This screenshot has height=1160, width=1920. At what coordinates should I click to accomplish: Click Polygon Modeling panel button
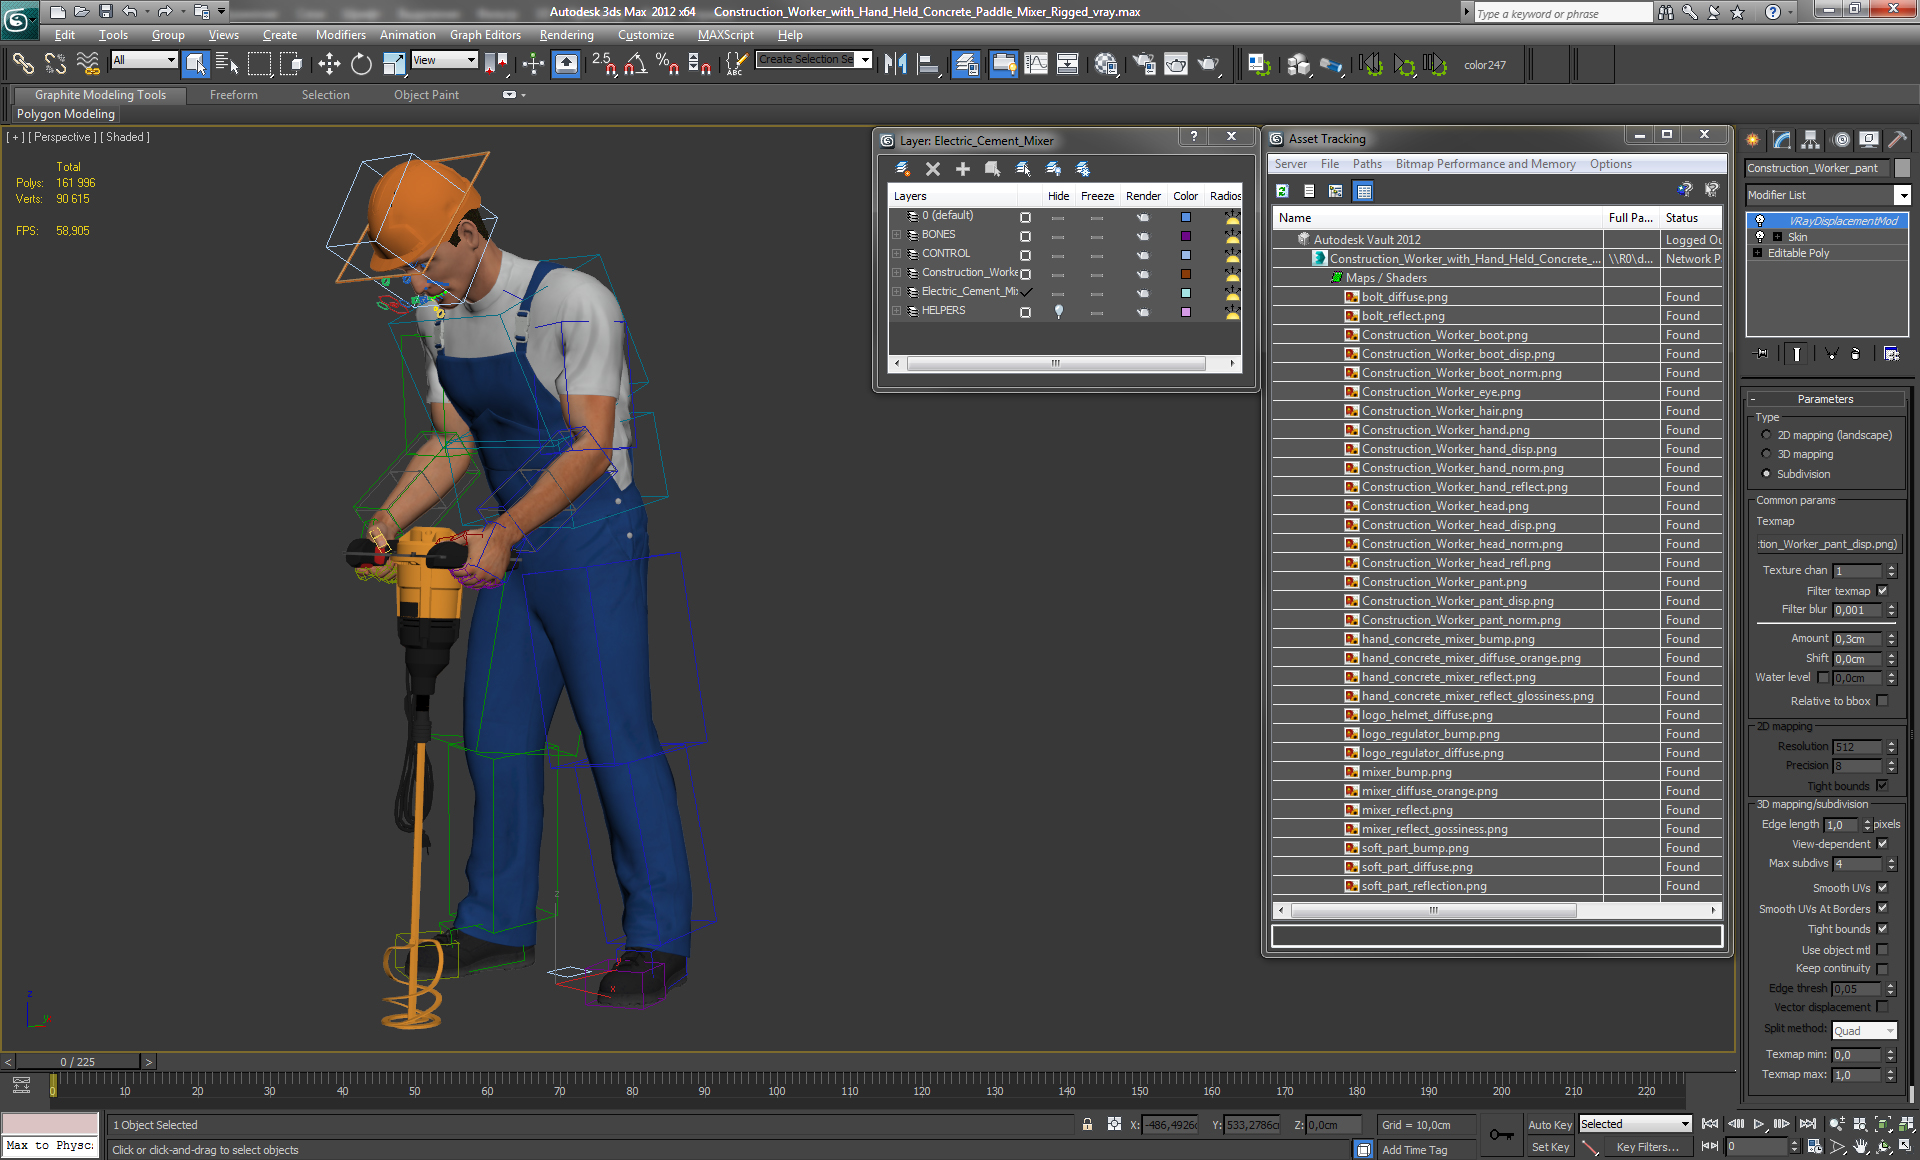(66, 114)
